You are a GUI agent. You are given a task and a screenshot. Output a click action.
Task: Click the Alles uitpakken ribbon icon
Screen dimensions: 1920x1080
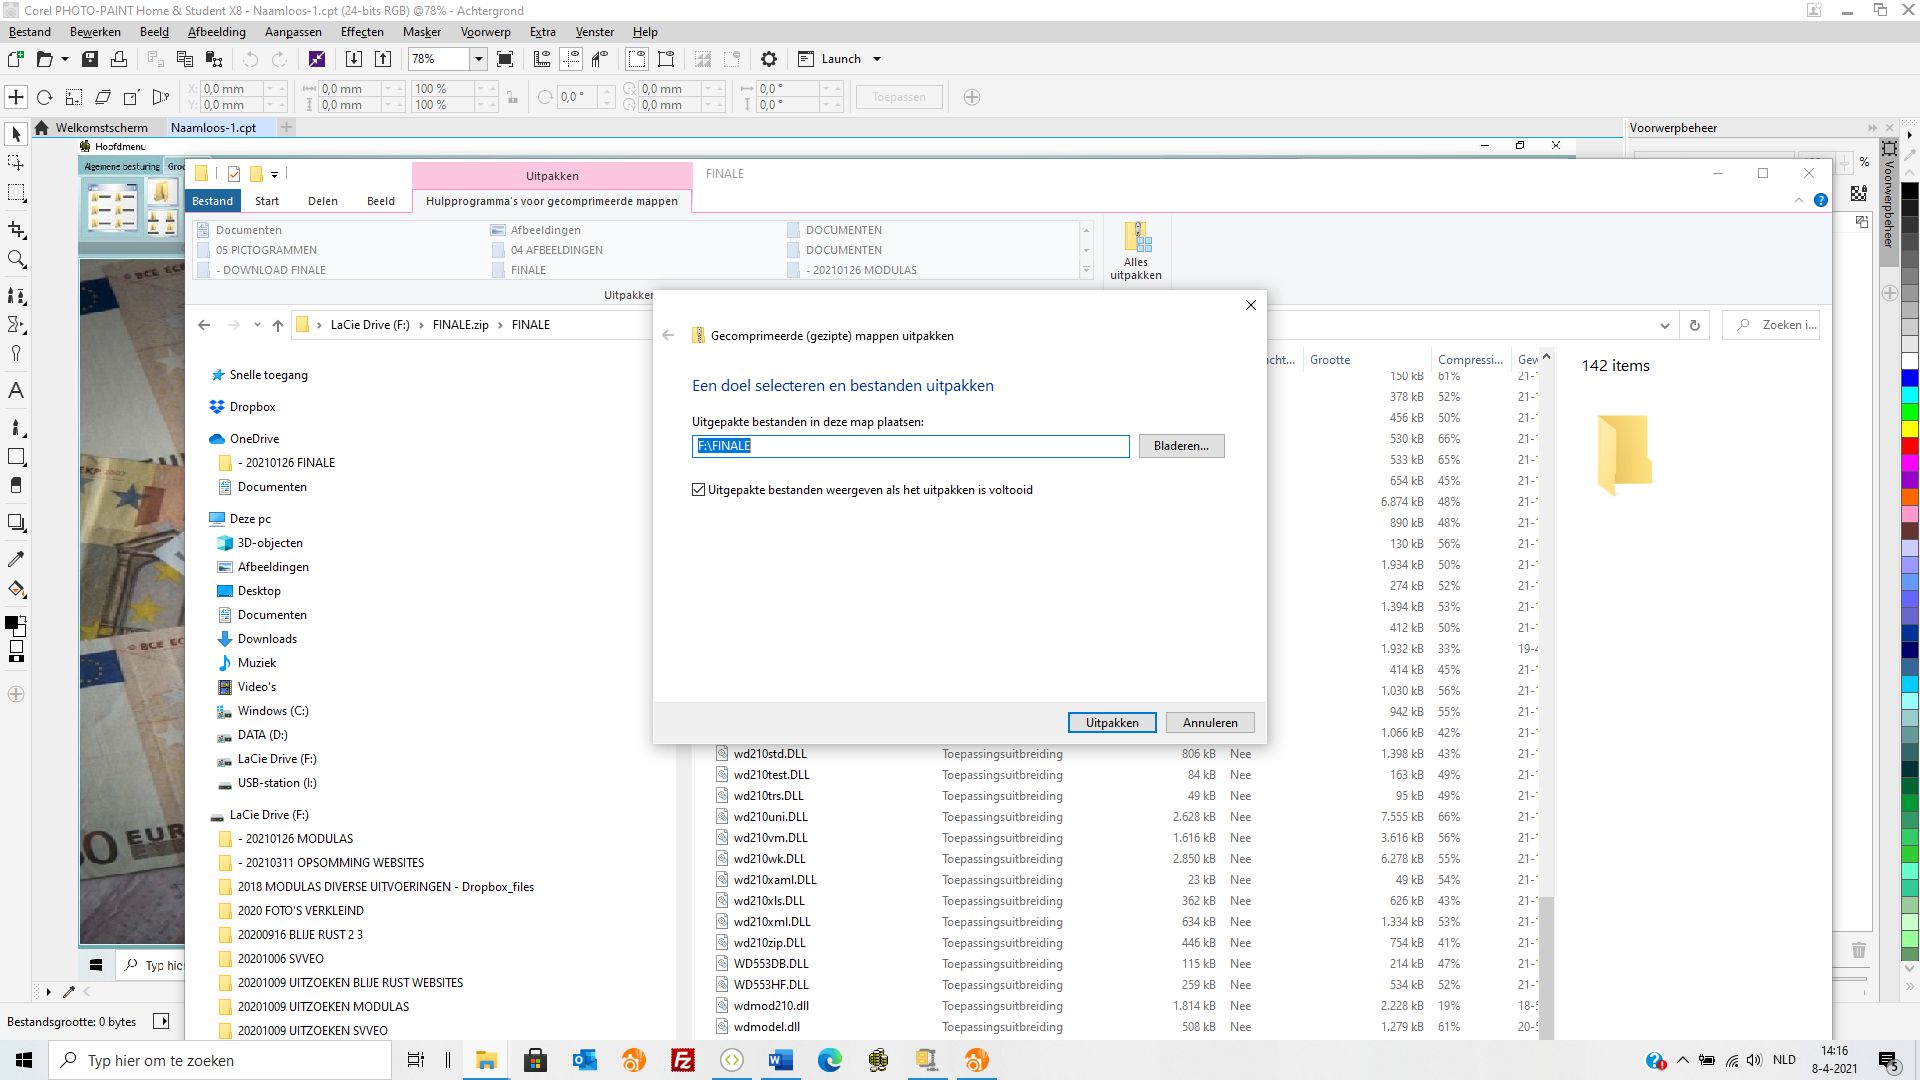point(1136,251)
